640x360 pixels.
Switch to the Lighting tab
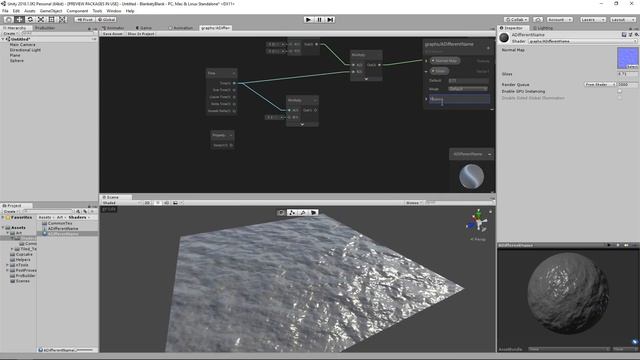point(543,28)
